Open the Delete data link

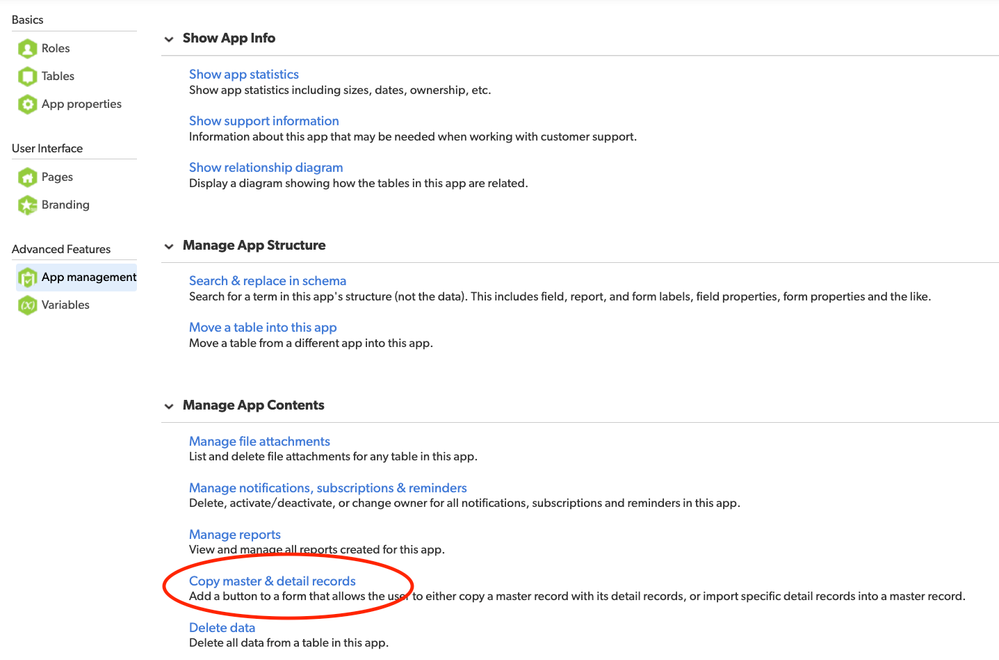coord(222,628)
